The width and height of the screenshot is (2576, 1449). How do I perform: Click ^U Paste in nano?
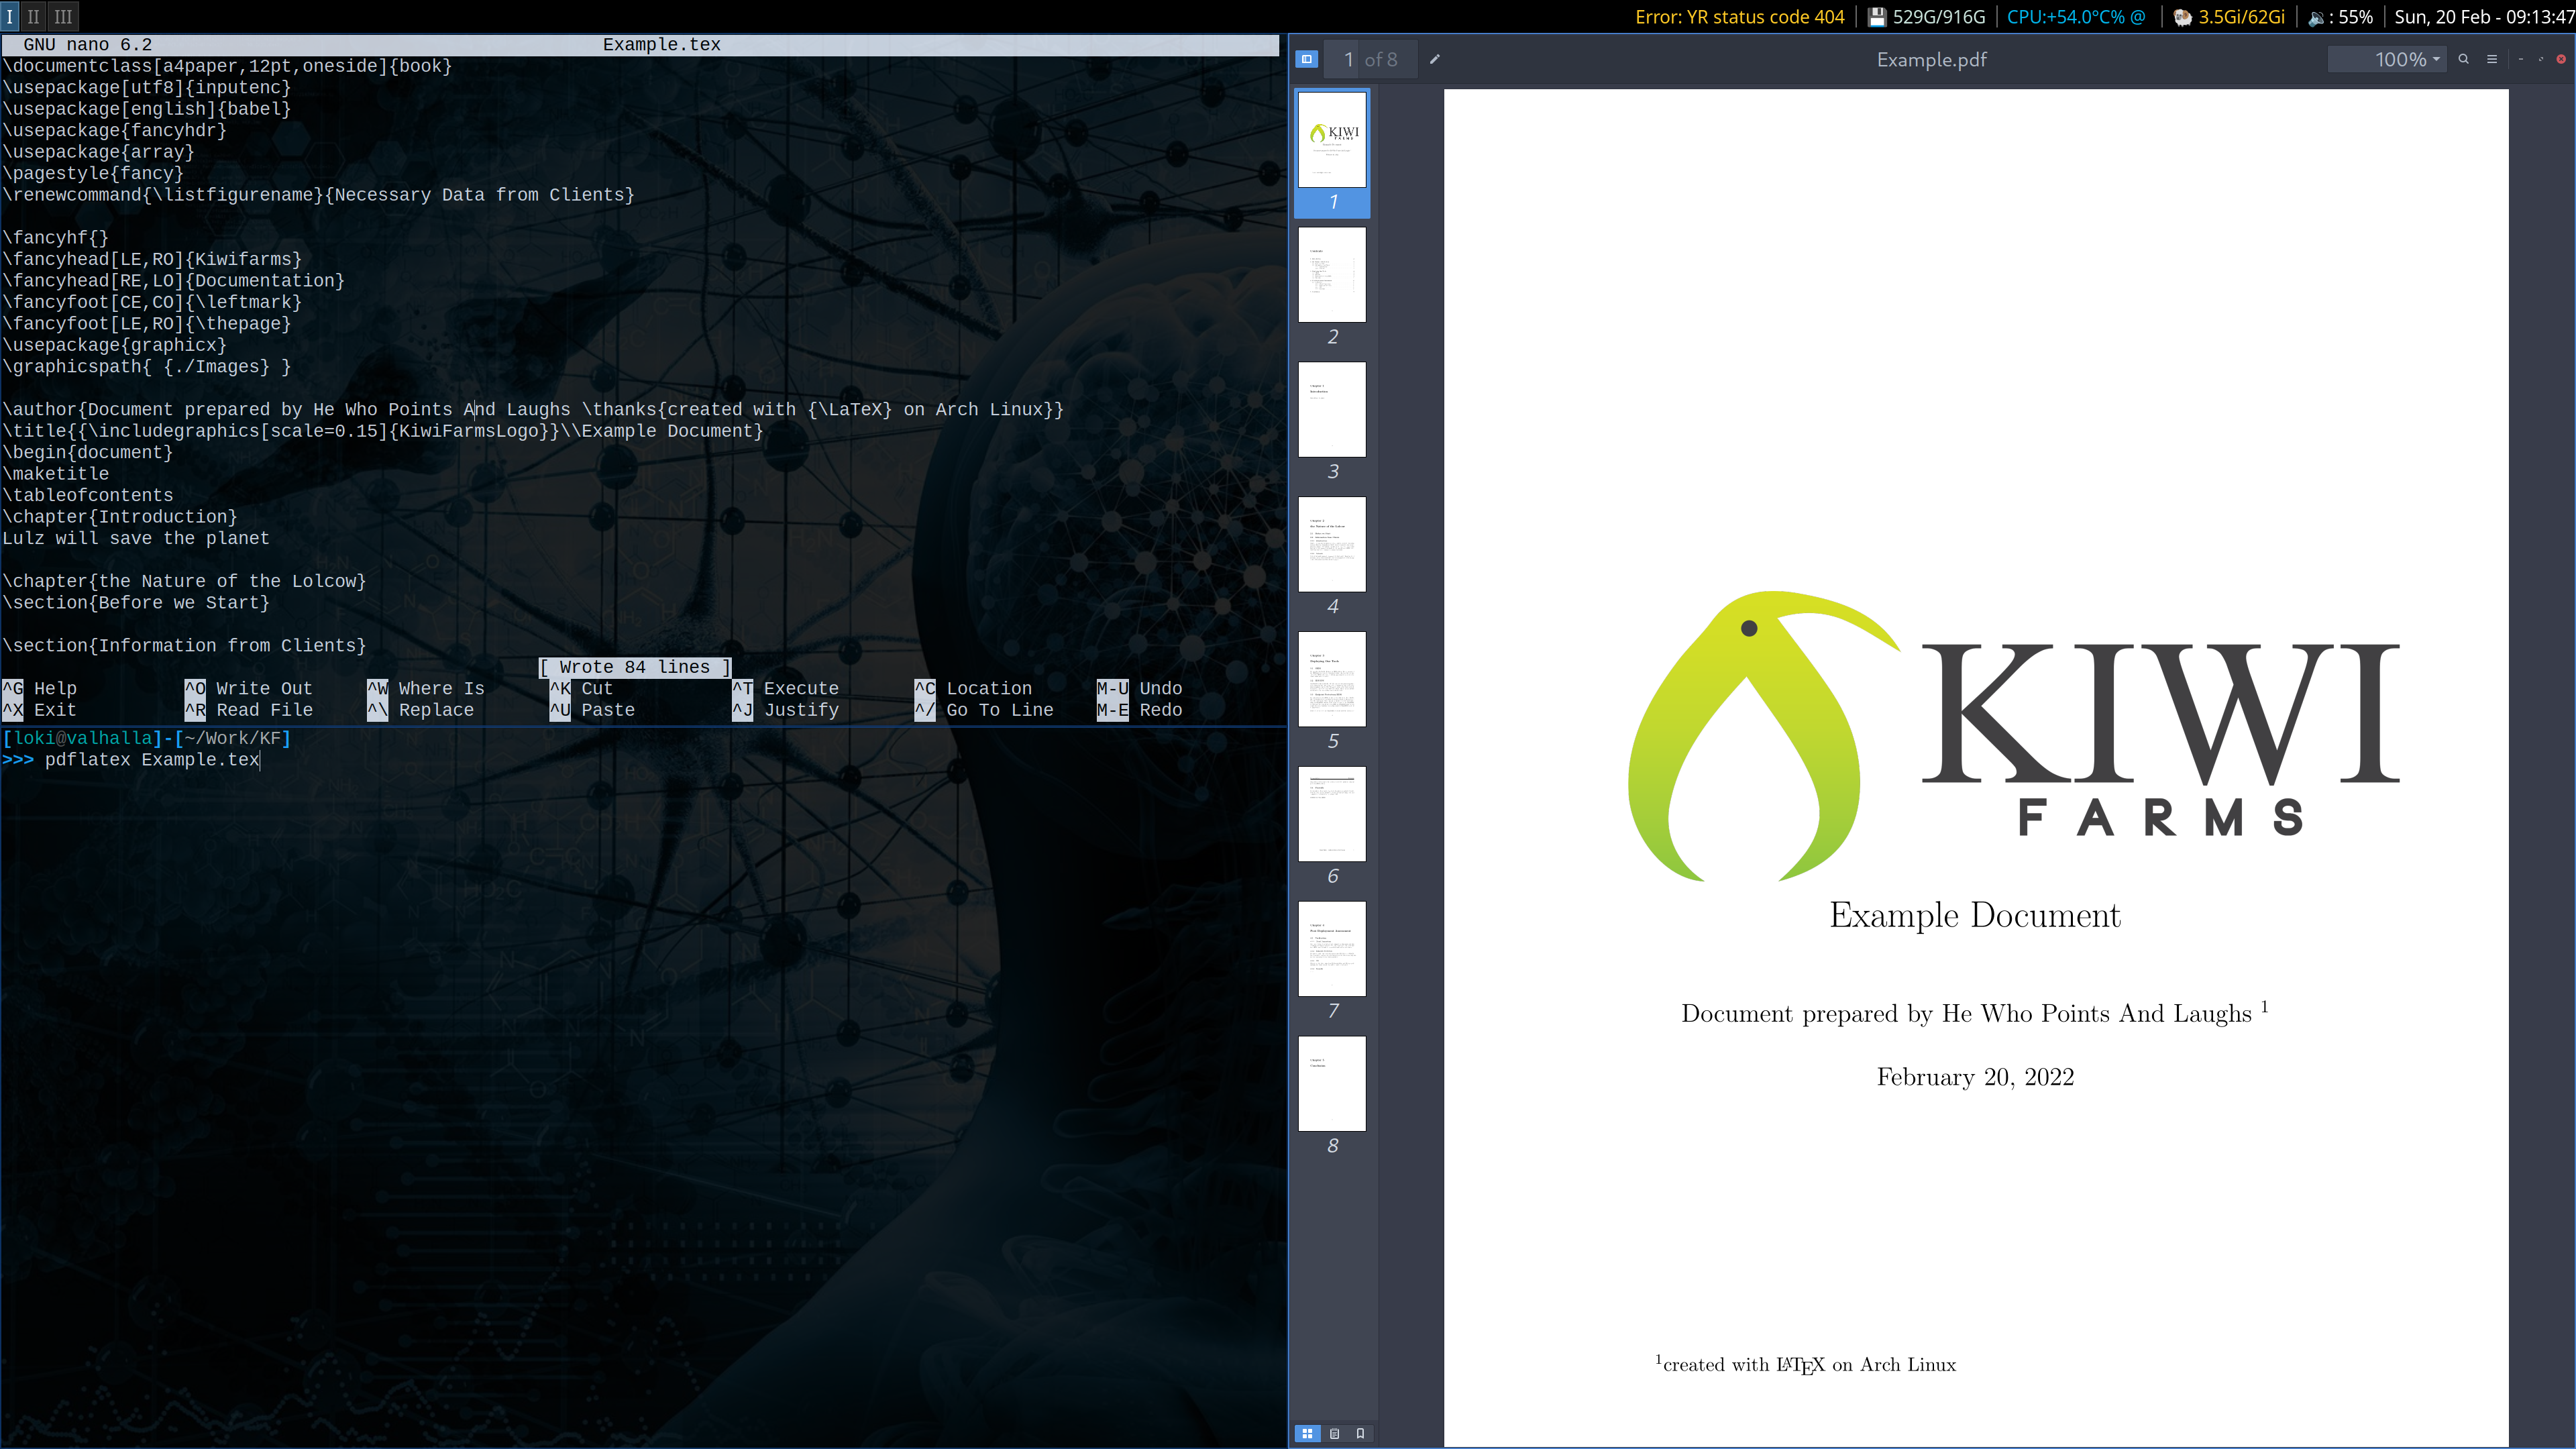click(592, 710)
